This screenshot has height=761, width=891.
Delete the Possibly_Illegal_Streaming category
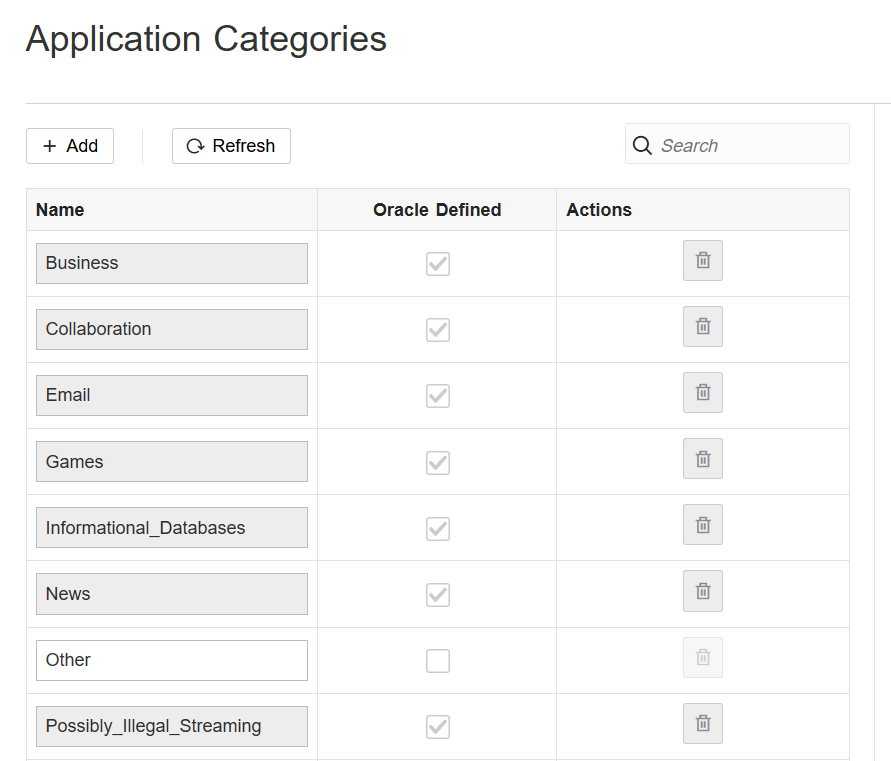click(x=703, y=724)
